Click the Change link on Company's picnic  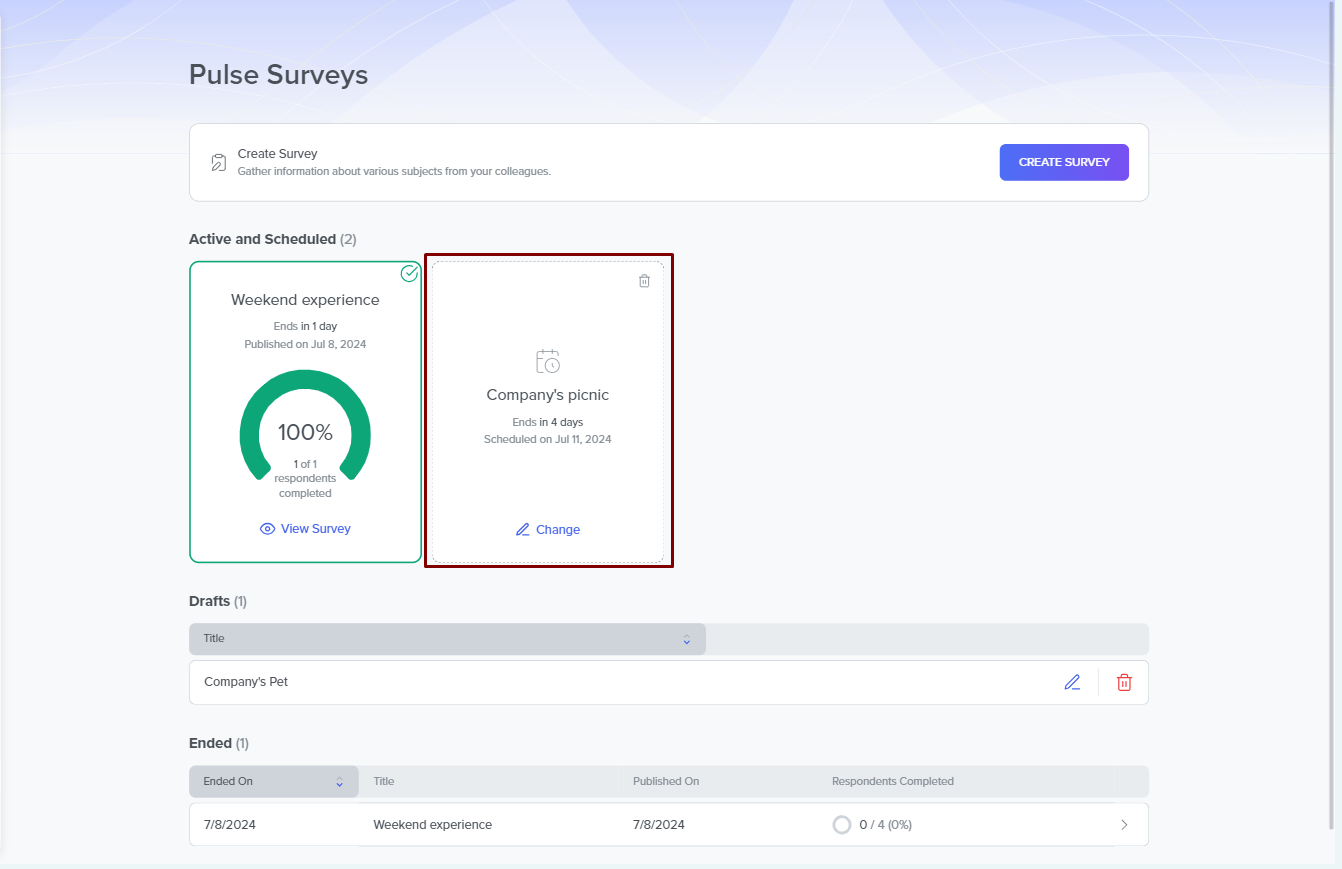(x=558, y=530)
